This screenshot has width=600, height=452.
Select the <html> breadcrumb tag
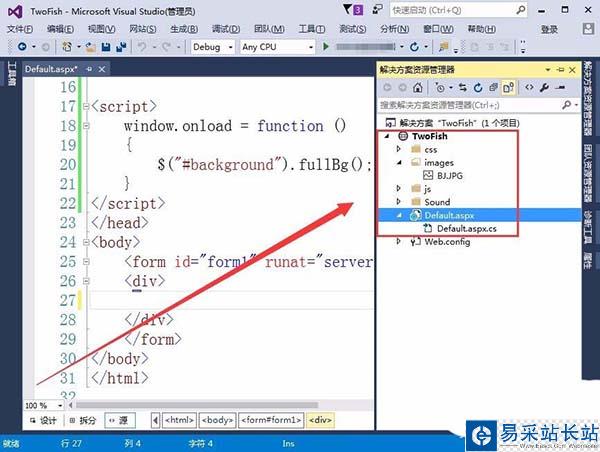click(179, 420)
